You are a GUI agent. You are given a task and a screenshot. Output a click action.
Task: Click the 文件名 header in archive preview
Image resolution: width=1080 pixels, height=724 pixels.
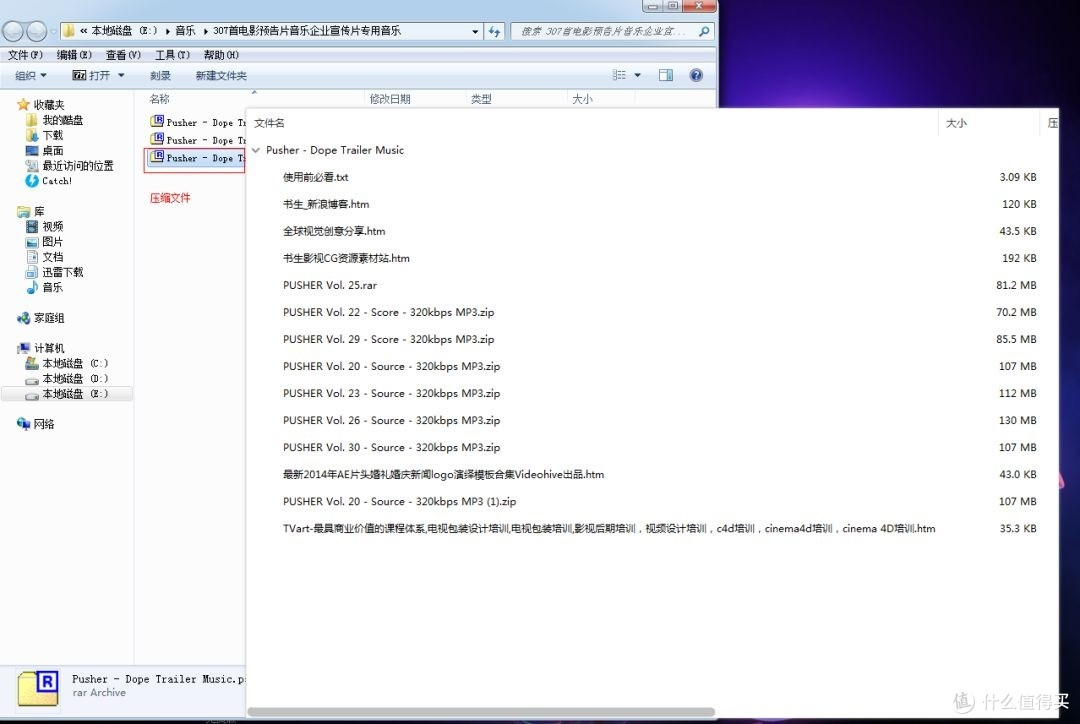pos(269,123)
